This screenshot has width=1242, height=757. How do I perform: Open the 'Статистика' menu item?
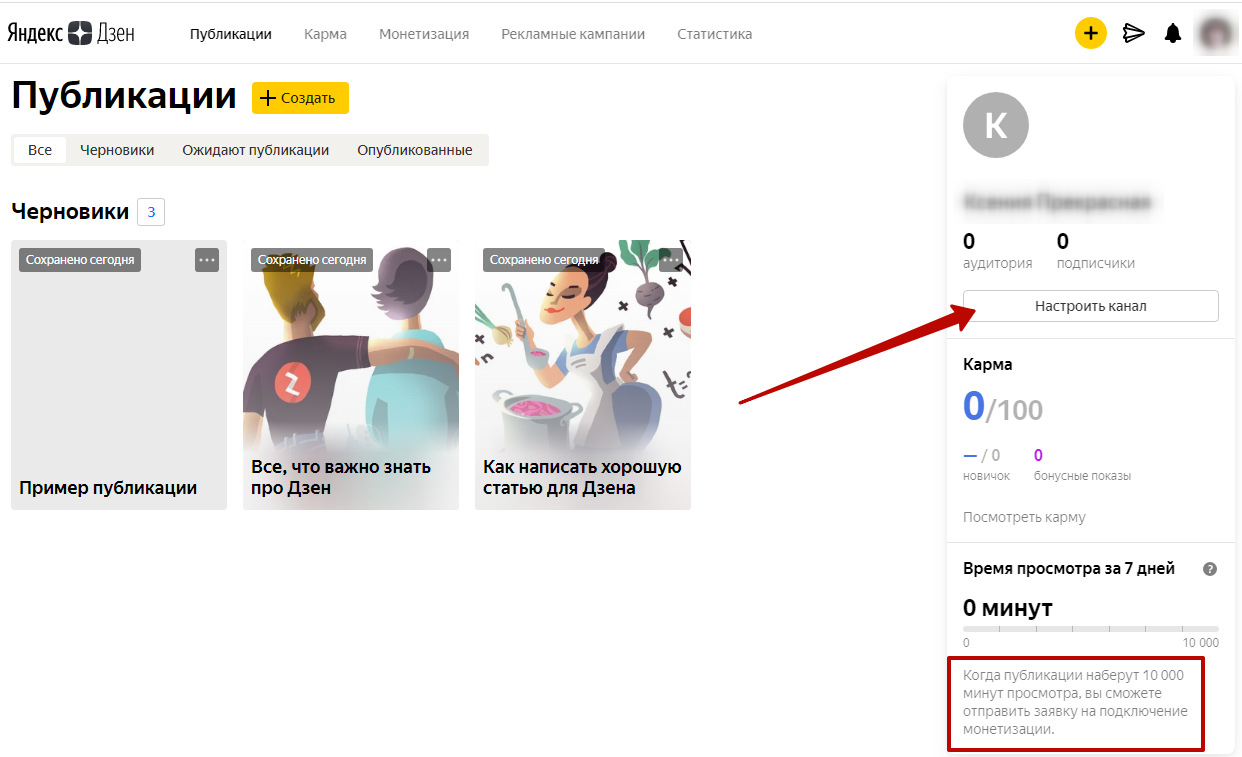[x=715, y=34]
